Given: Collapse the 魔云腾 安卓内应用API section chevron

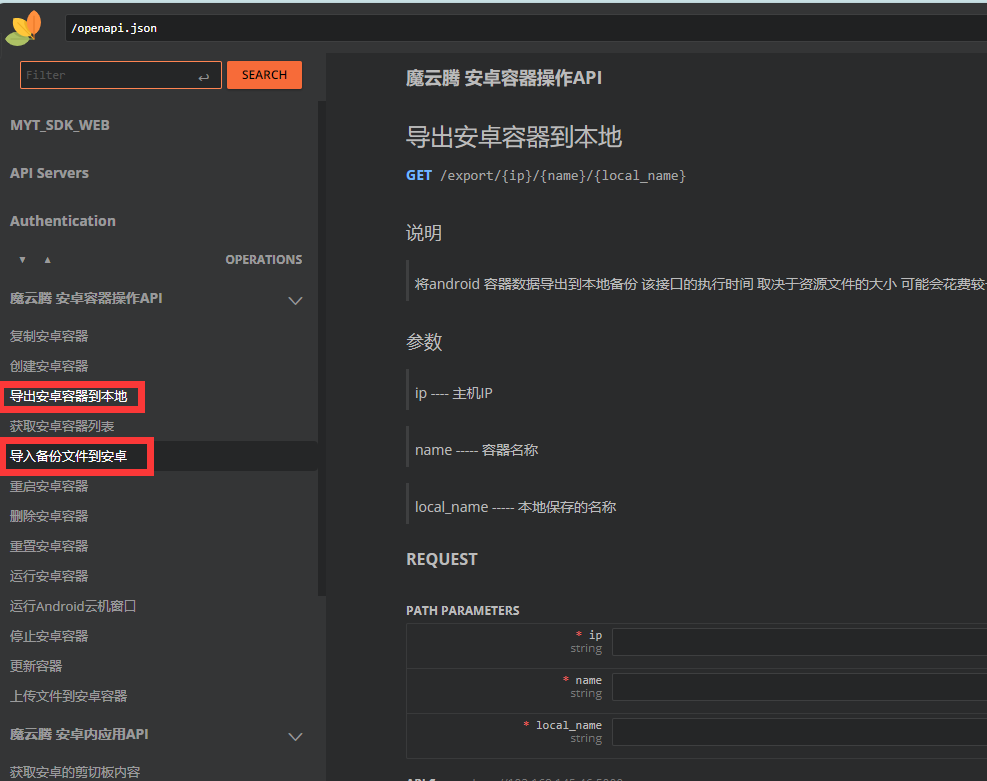Looking at the screenshot, I should tap(295, 736).
